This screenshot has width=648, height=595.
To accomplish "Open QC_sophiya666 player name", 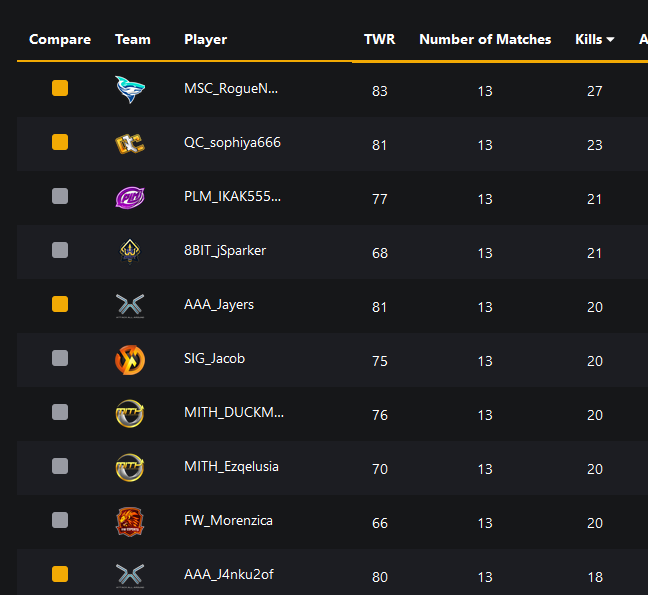I will point(232,143).
